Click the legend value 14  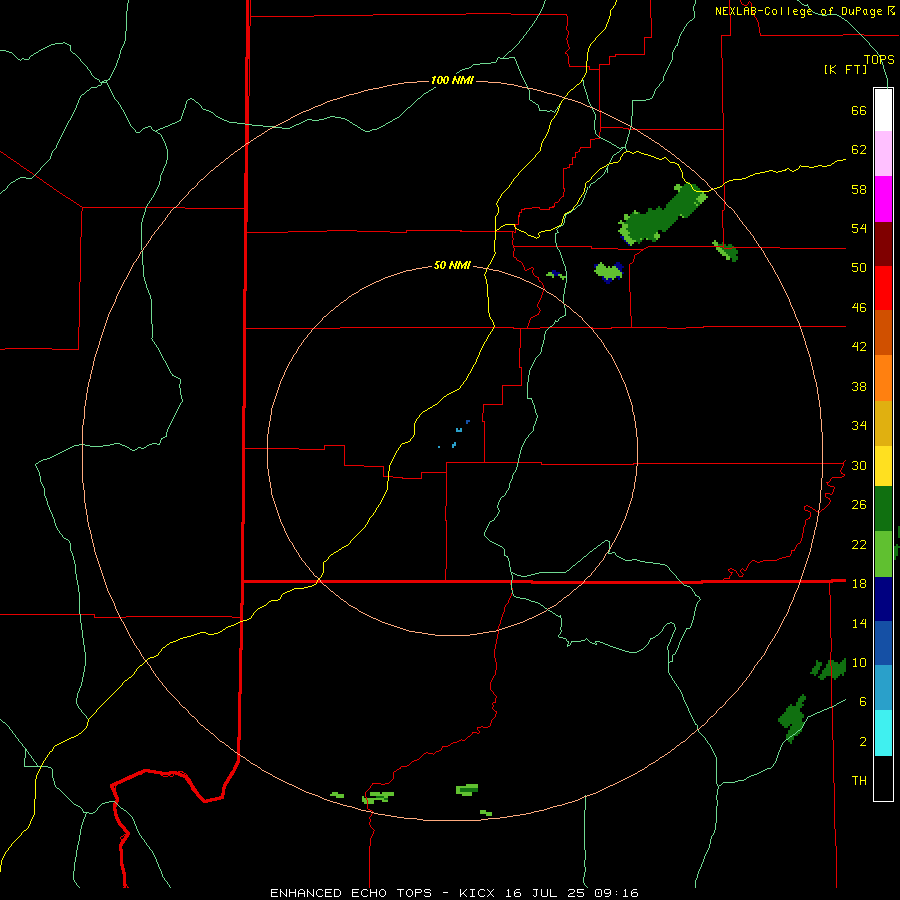pos(859,623)
